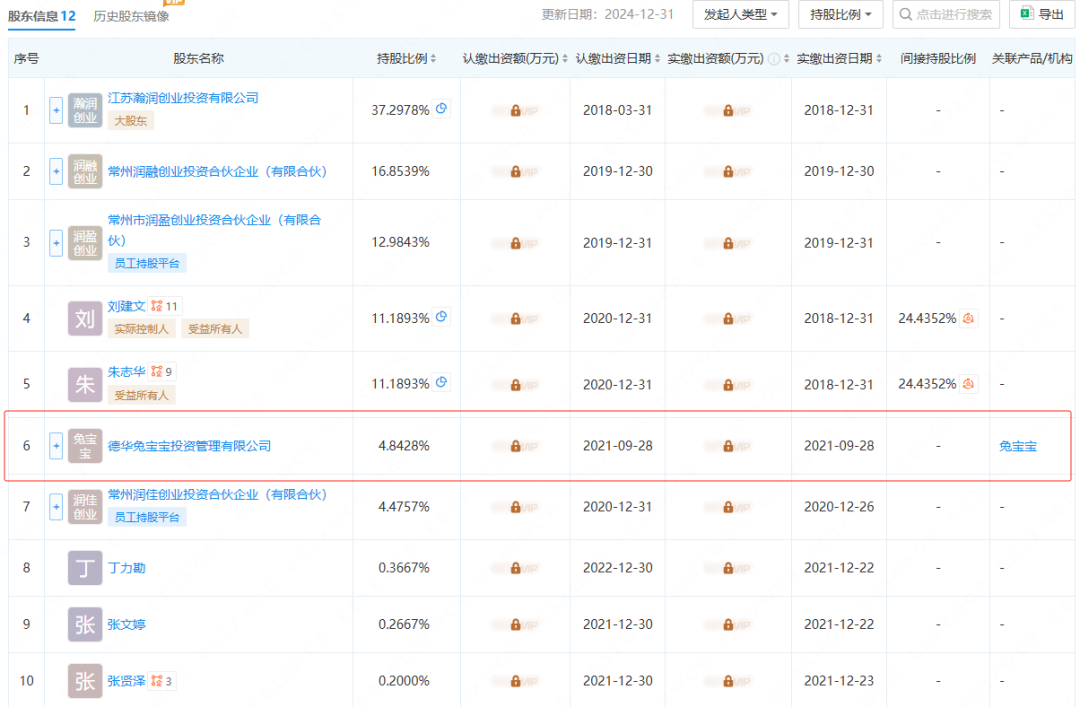Open the 持股比例 dropdown filter
1080x707 pixels.
(840, 14)
